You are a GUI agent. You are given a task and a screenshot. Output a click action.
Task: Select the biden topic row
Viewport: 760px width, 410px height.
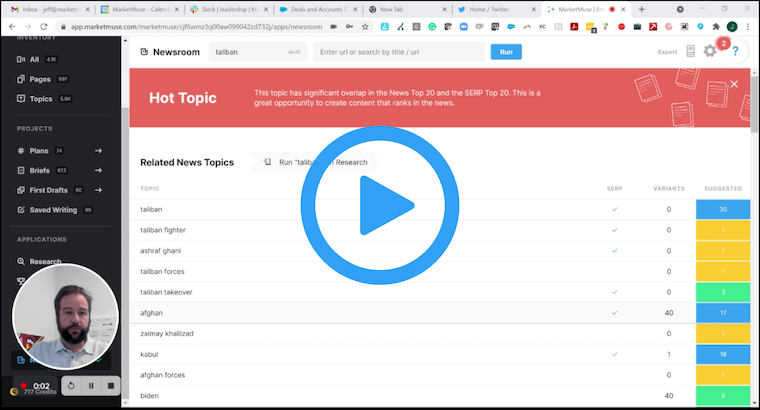point(440,395)
